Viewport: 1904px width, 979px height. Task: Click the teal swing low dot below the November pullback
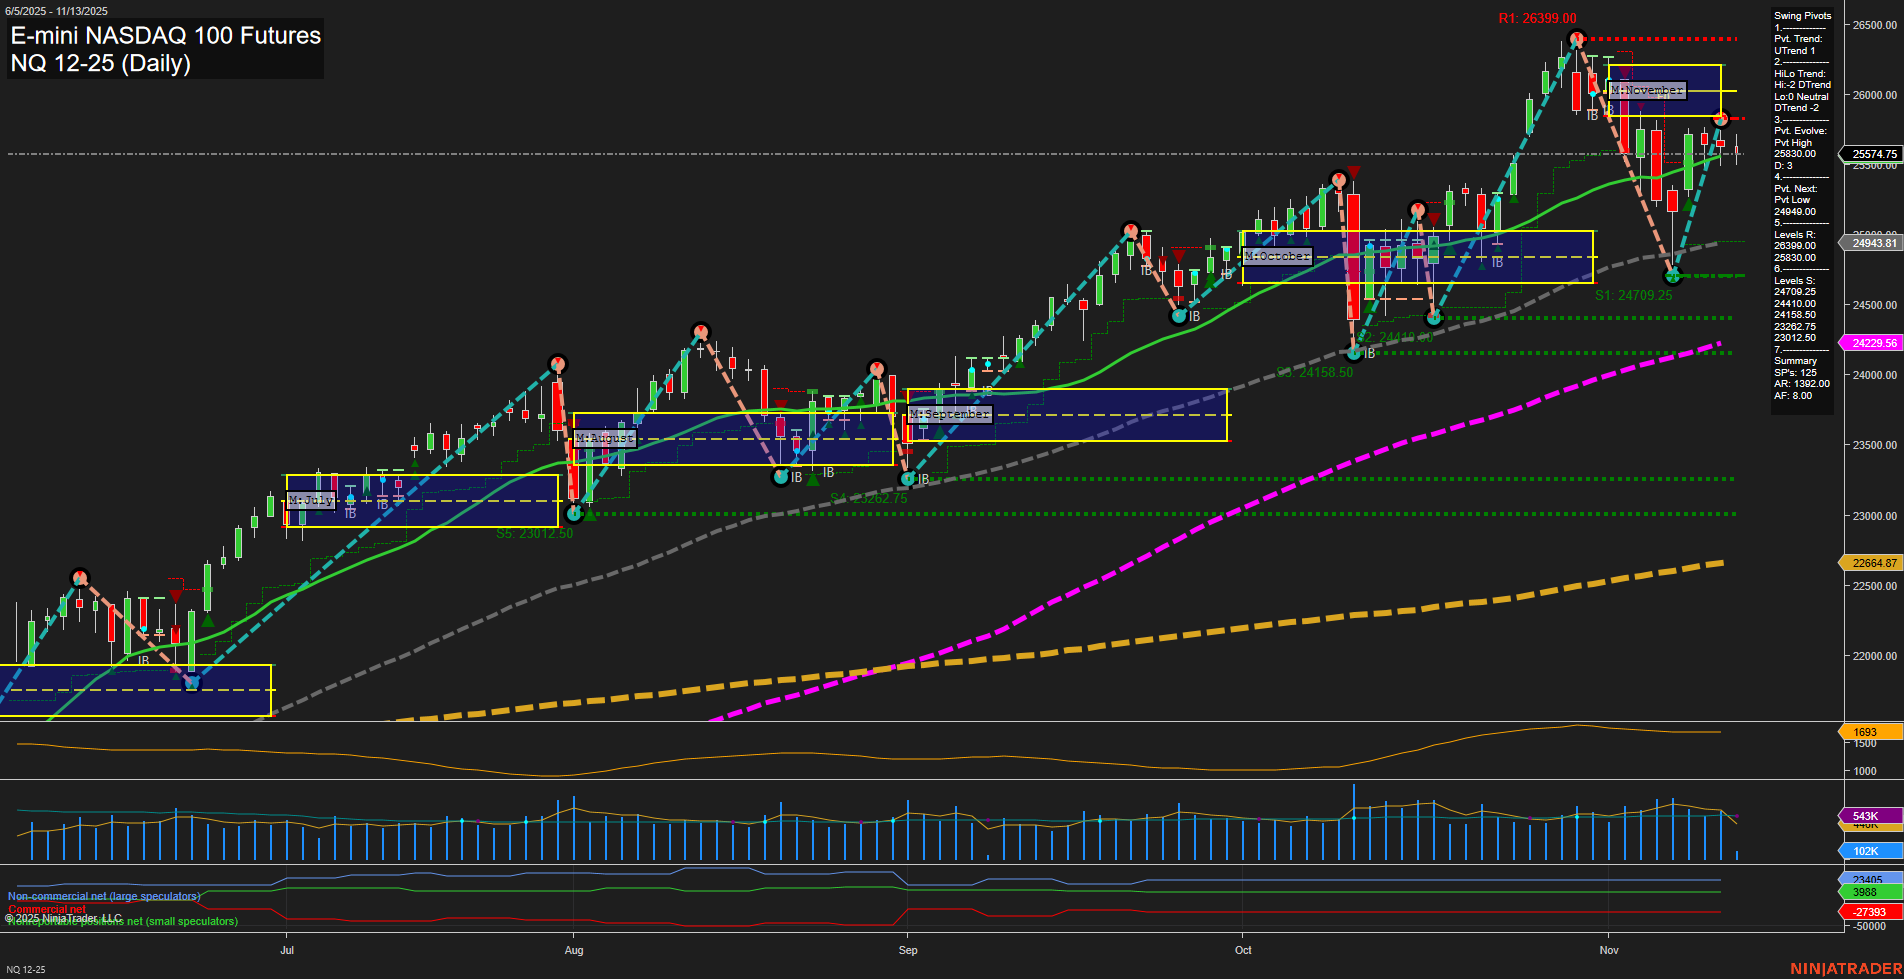1674,274
